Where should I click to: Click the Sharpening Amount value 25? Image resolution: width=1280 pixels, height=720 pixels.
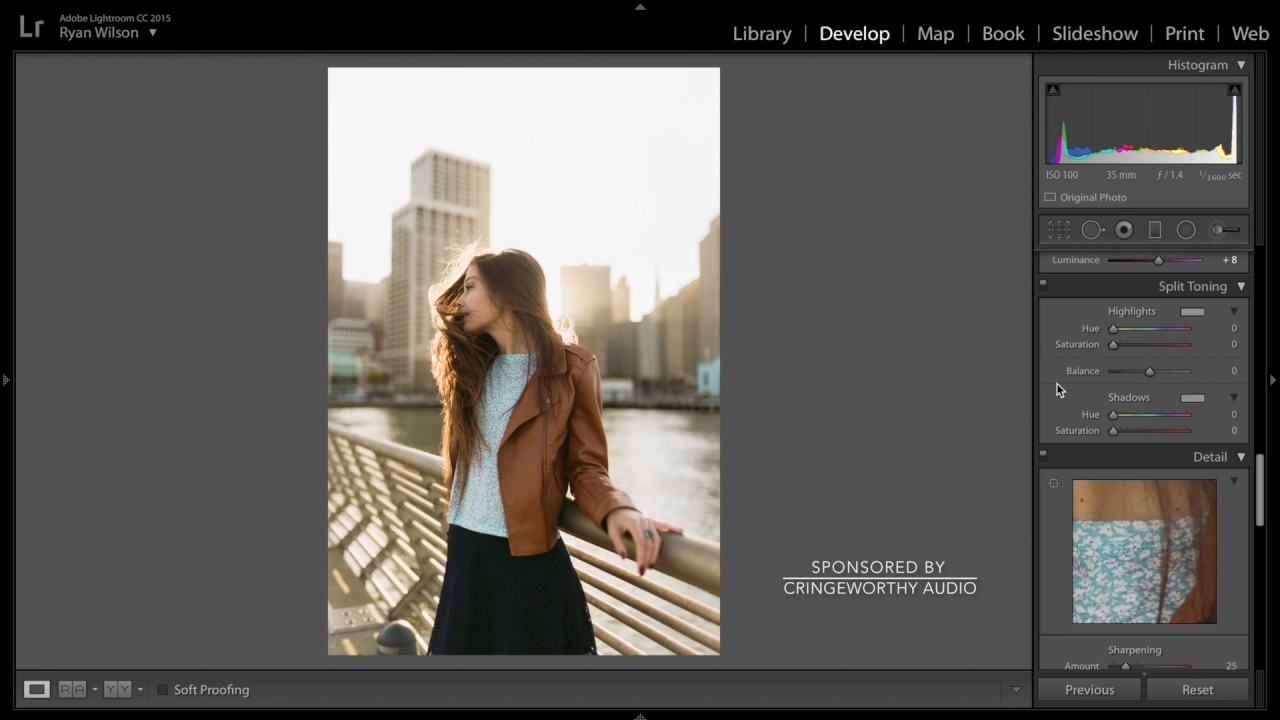pyautogui.click(x=1231, y=666)
